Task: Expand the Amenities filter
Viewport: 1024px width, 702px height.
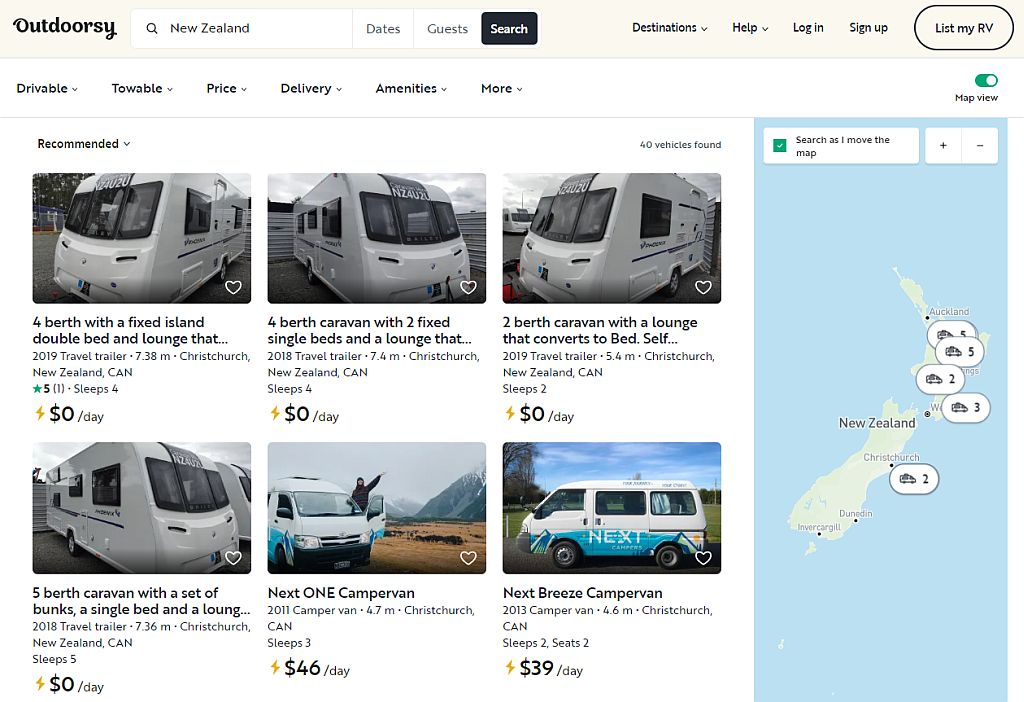Action: tap(410, 88)
